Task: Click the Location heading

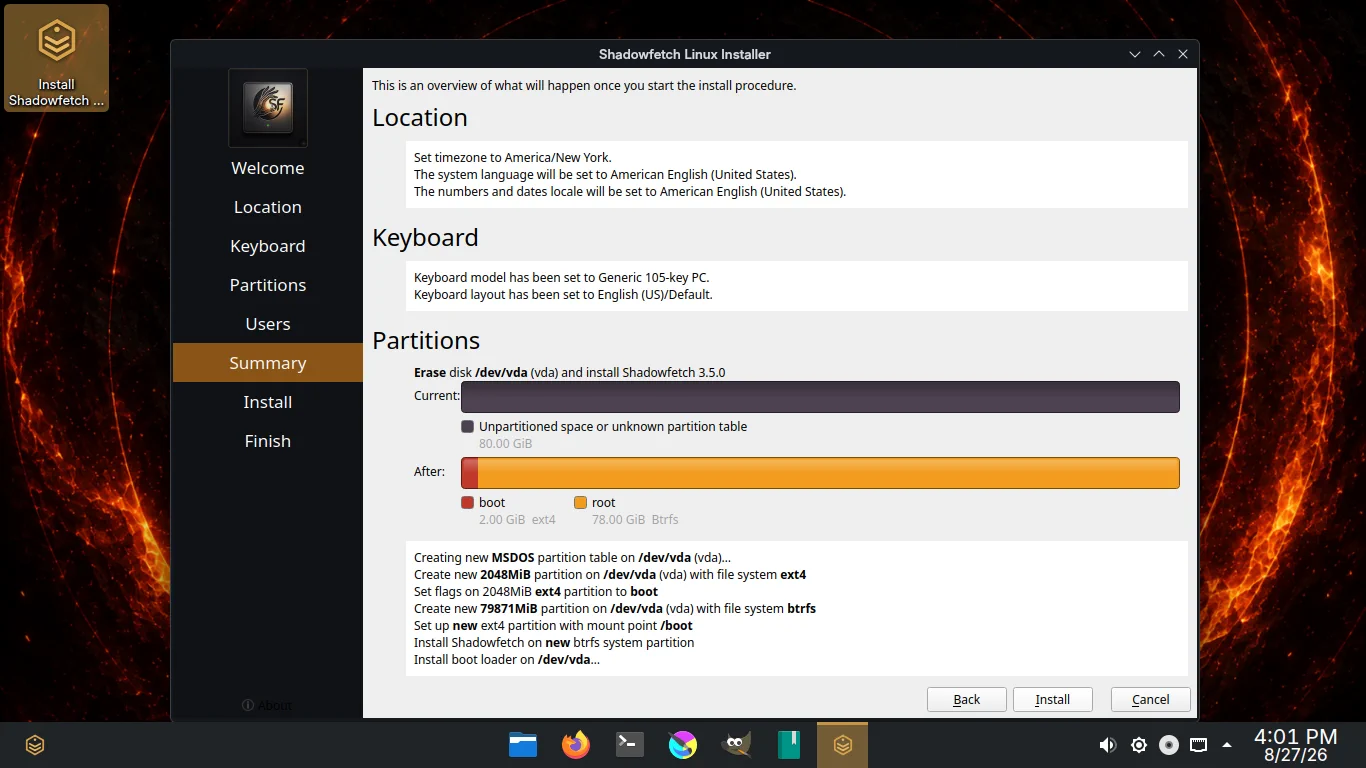Action: [420, 118]
